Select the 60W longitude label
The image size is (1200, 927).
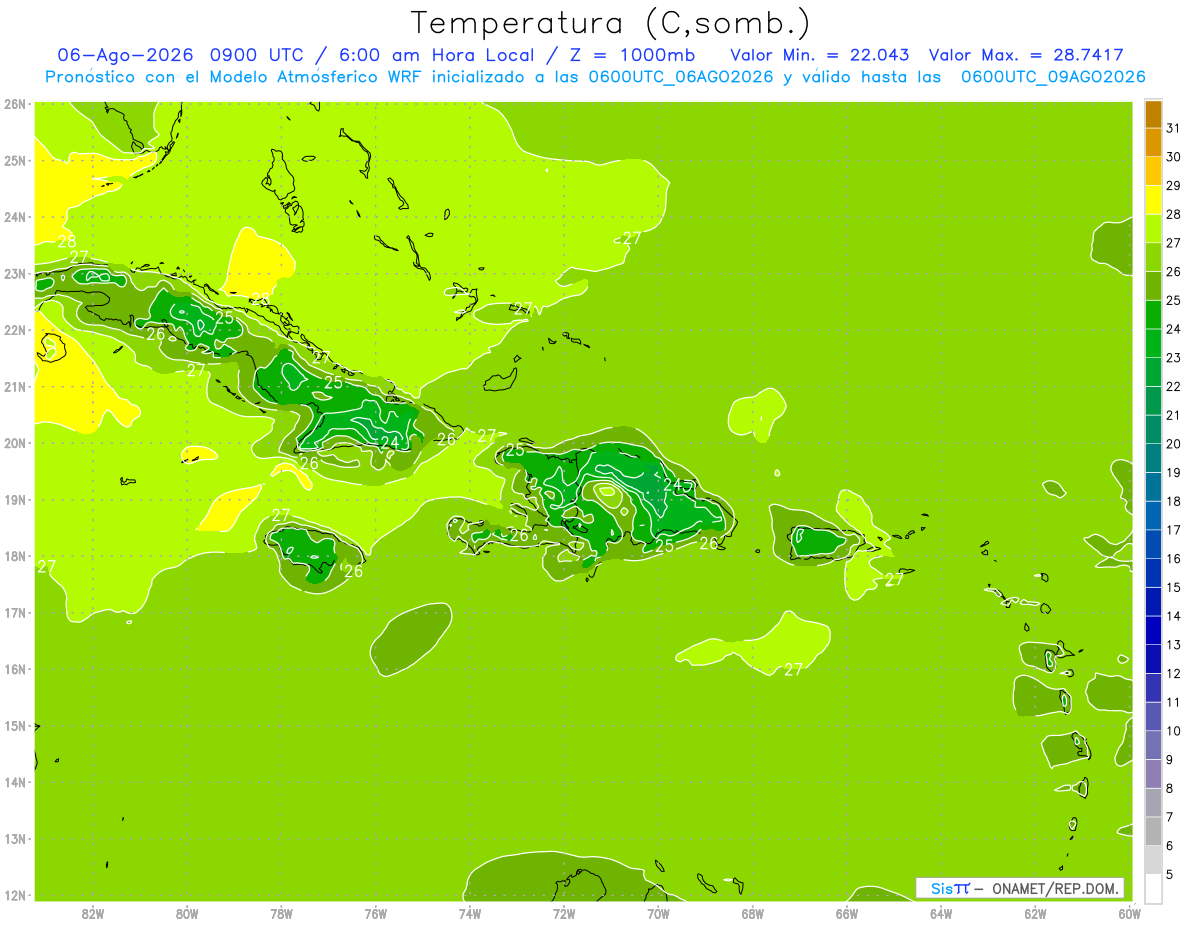1130,912
